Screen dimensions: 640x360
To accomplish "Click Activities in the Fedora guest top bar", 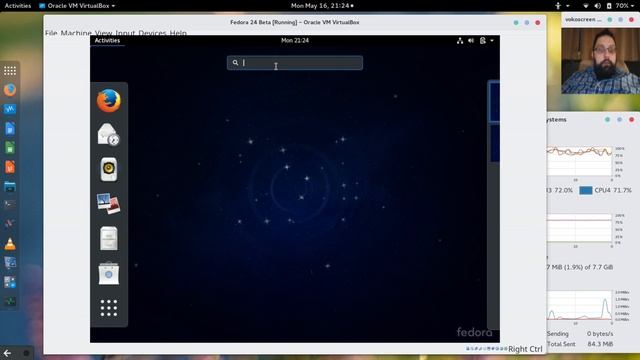I will (107, 40).
